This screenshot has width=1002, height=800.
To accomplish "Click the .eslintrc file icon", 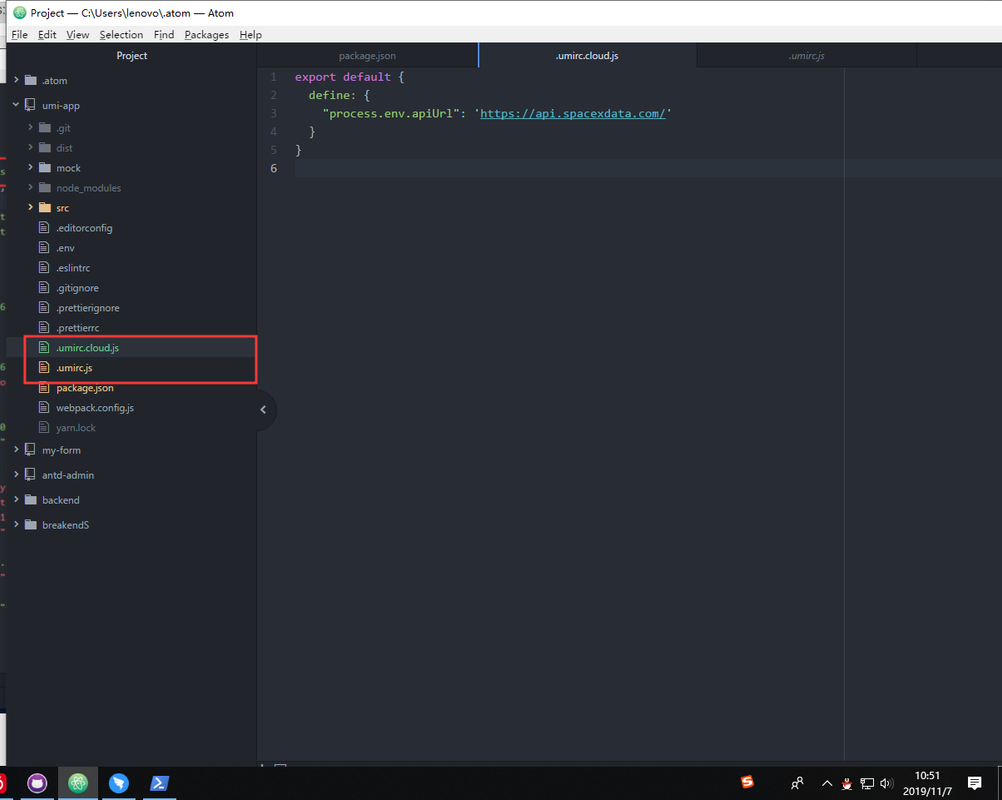I will point(44,267).
